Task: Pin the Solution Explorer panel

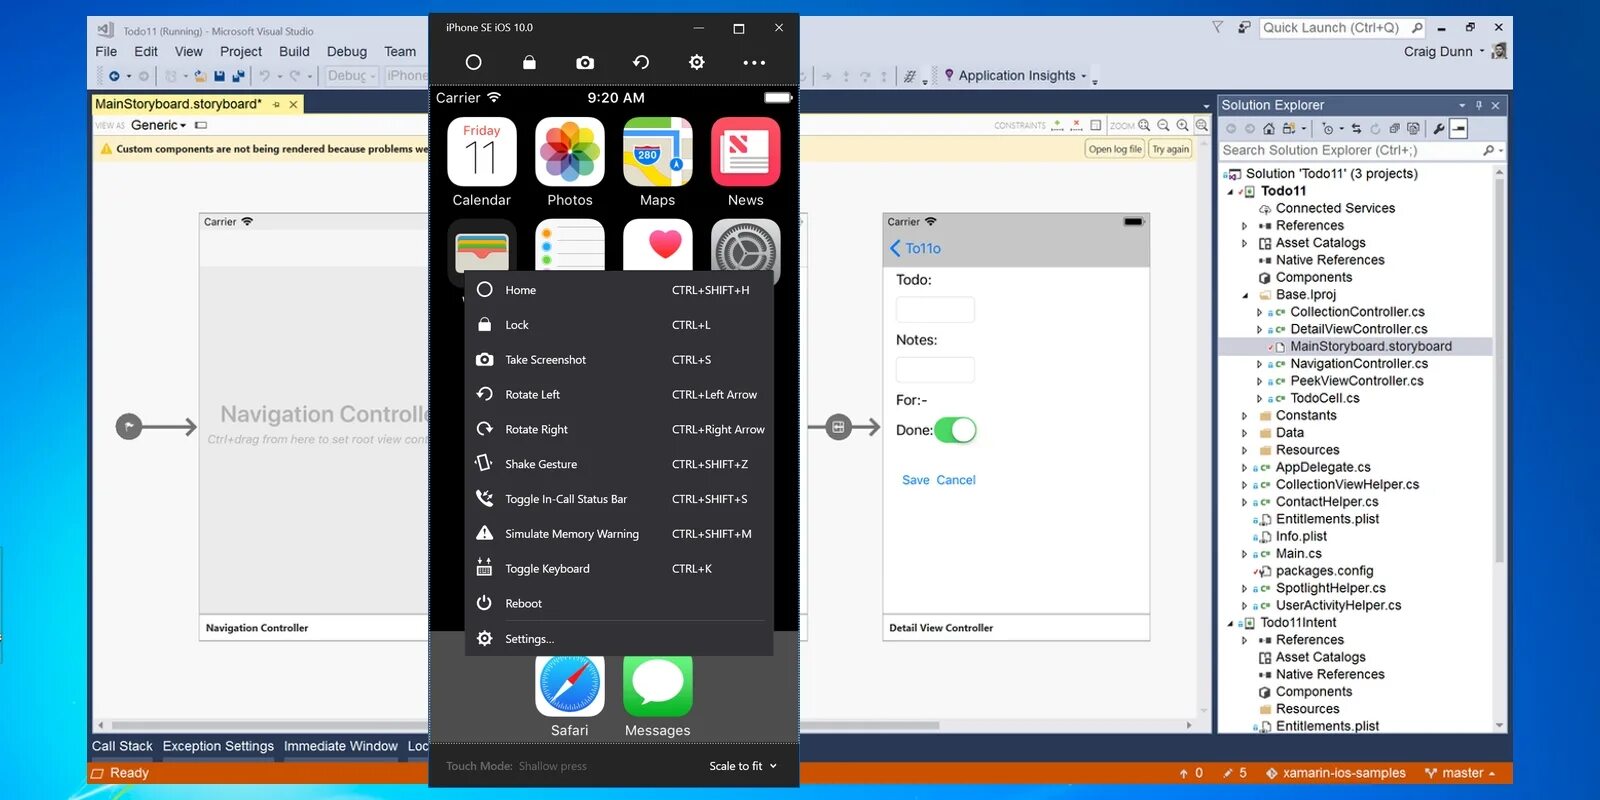Action: point(1479,105)
